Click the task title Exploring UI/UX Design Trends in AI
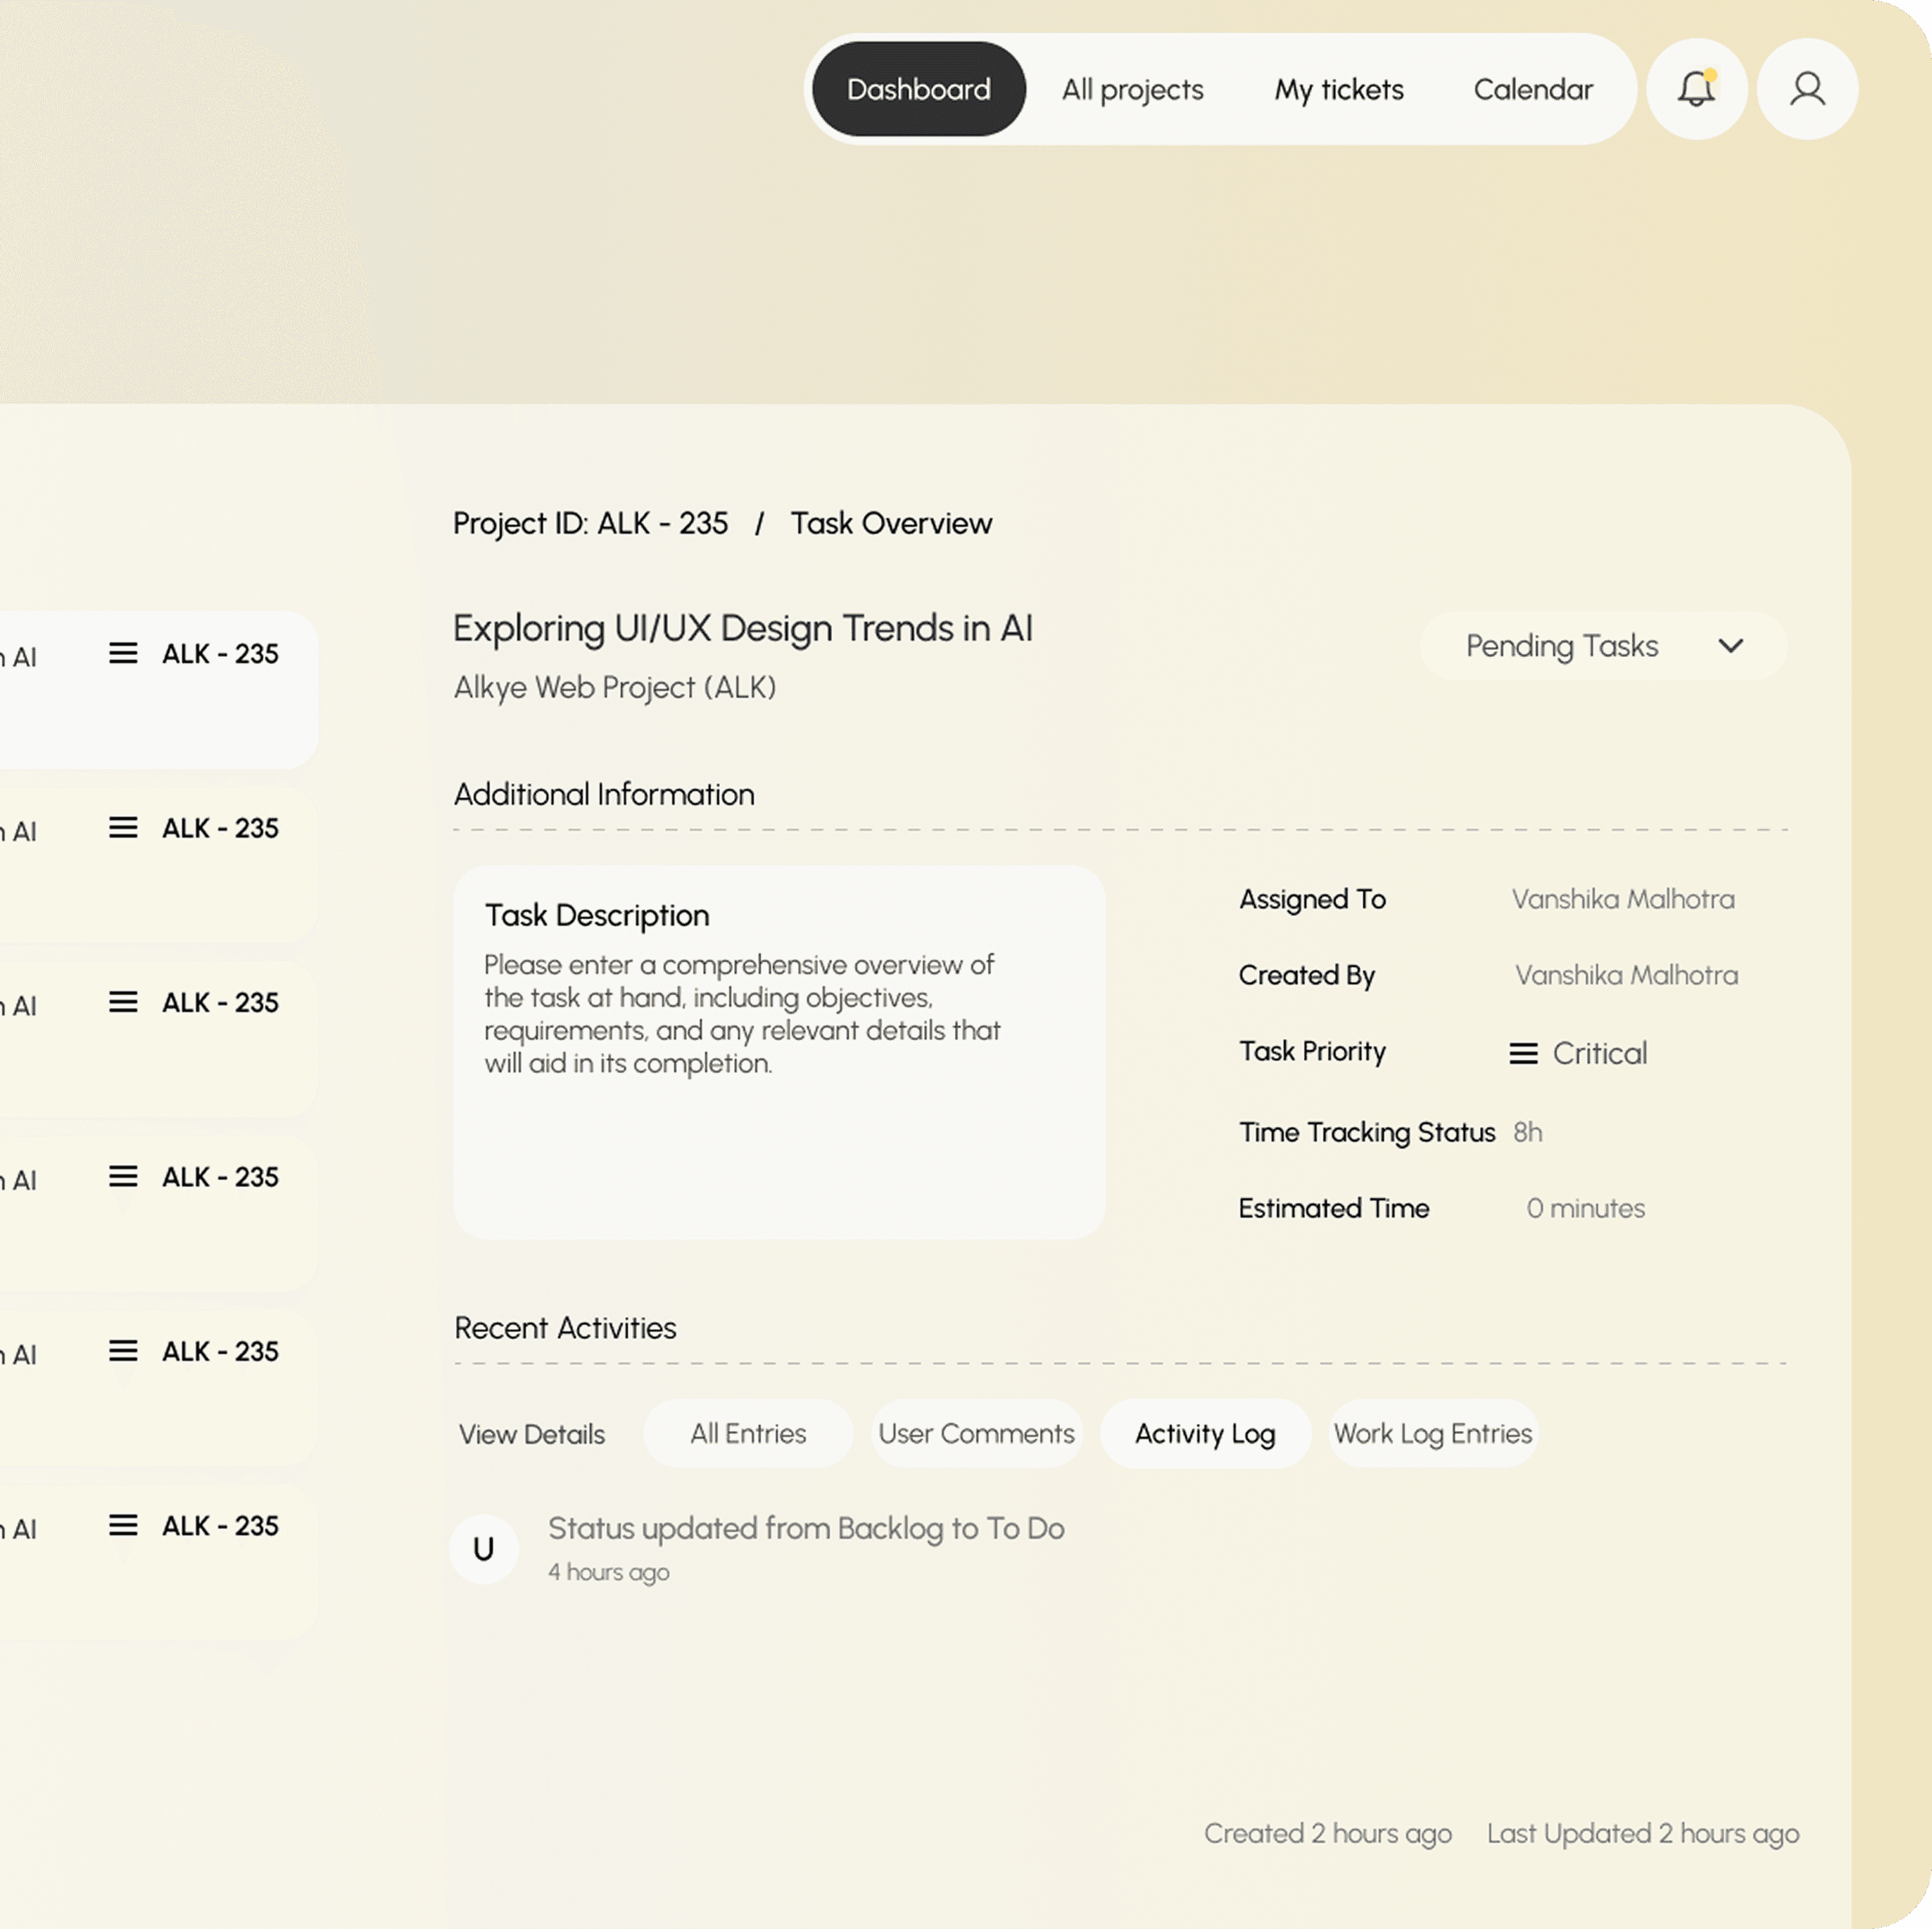 pos(743,628)
